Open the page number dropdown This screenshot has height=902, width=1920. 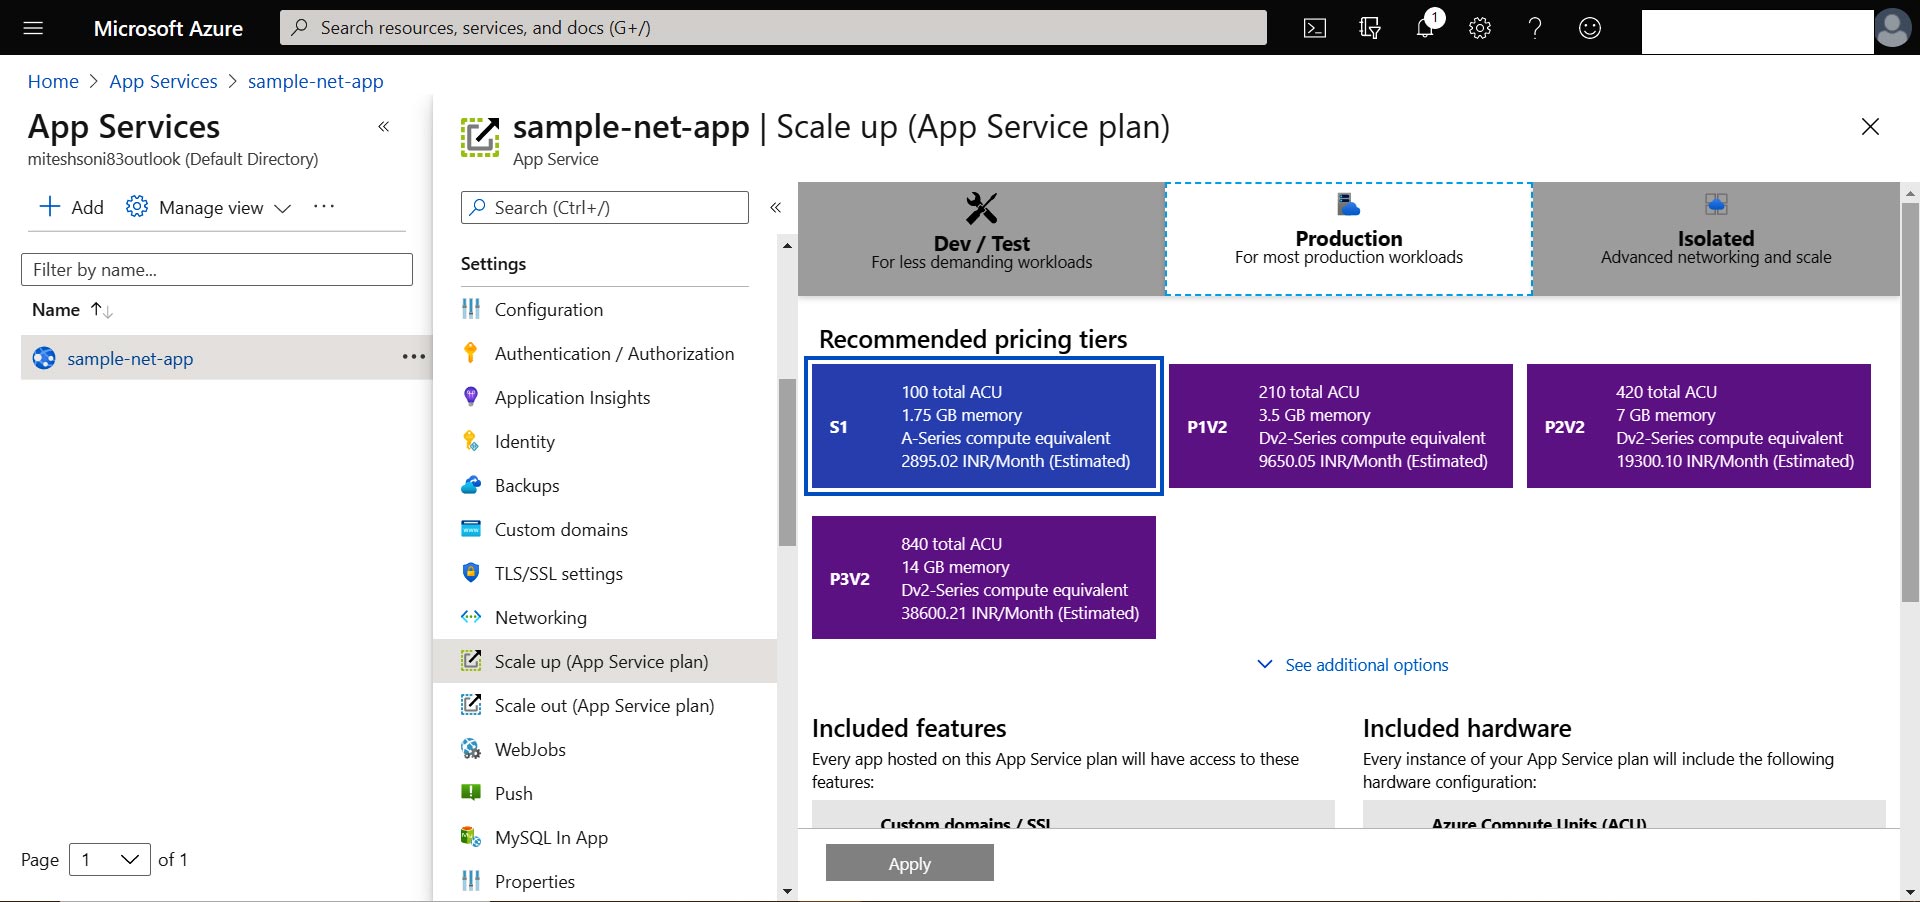tap(109, 859)
